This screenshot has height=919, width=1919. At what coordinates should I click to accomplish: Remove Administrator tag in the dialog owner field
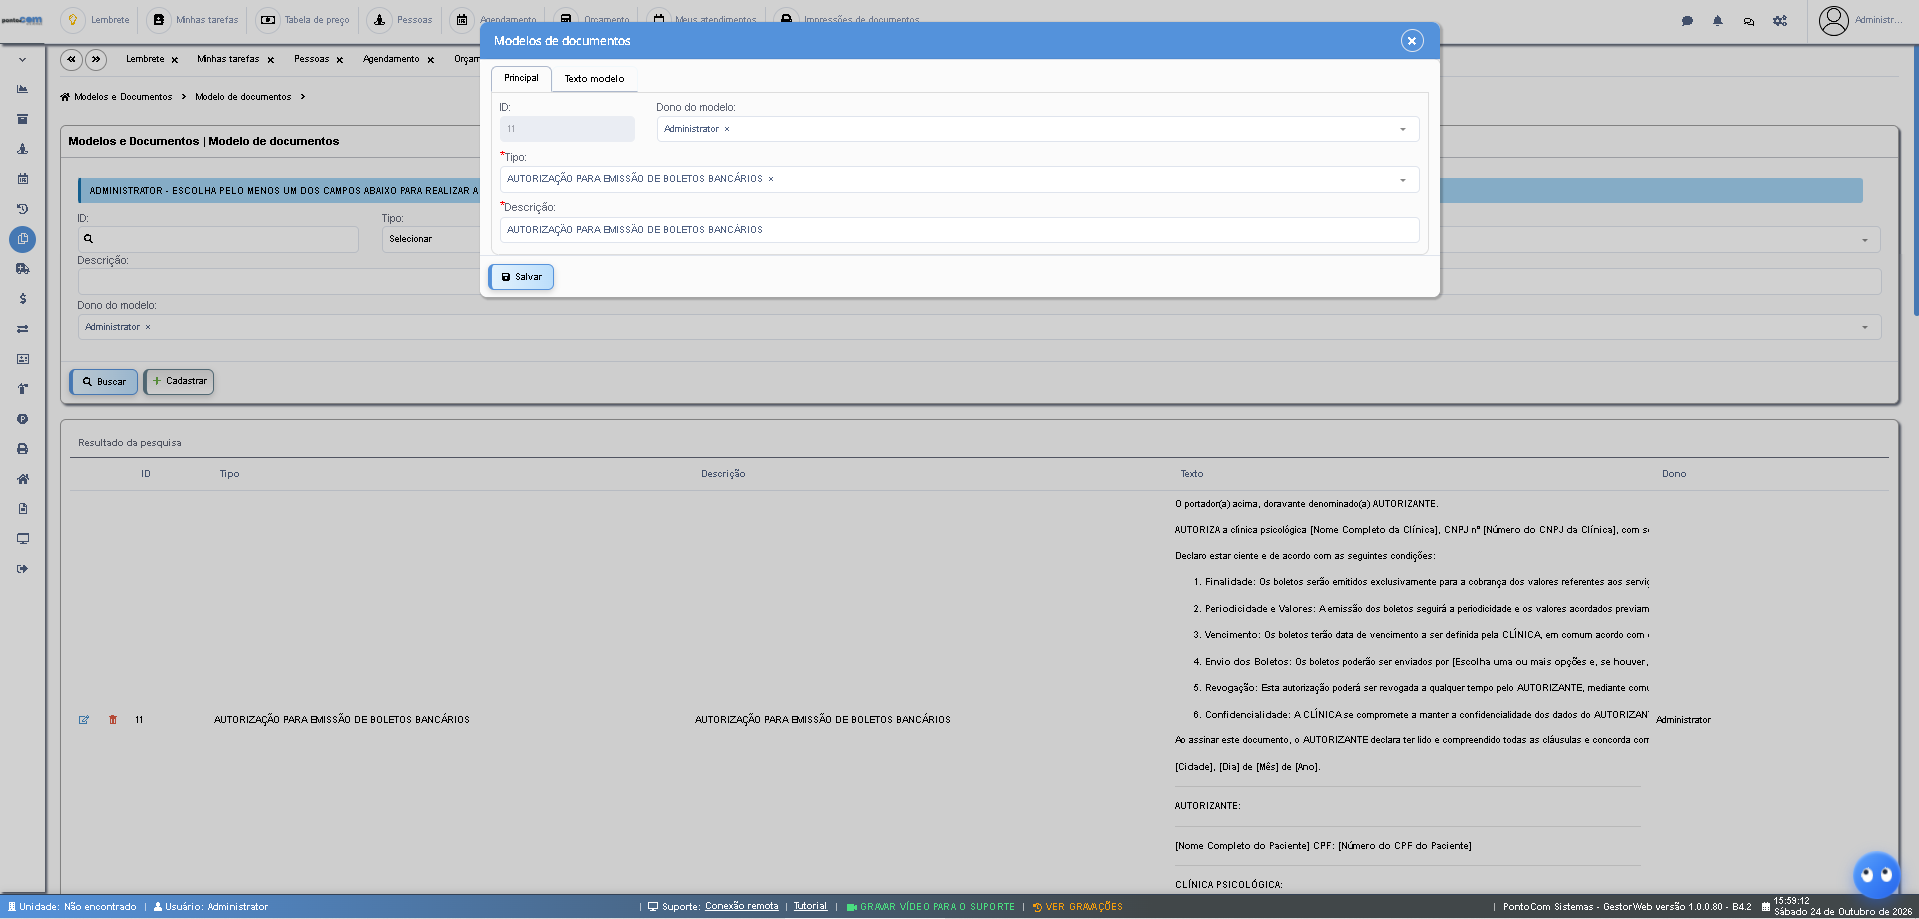(x=727, y=129)
